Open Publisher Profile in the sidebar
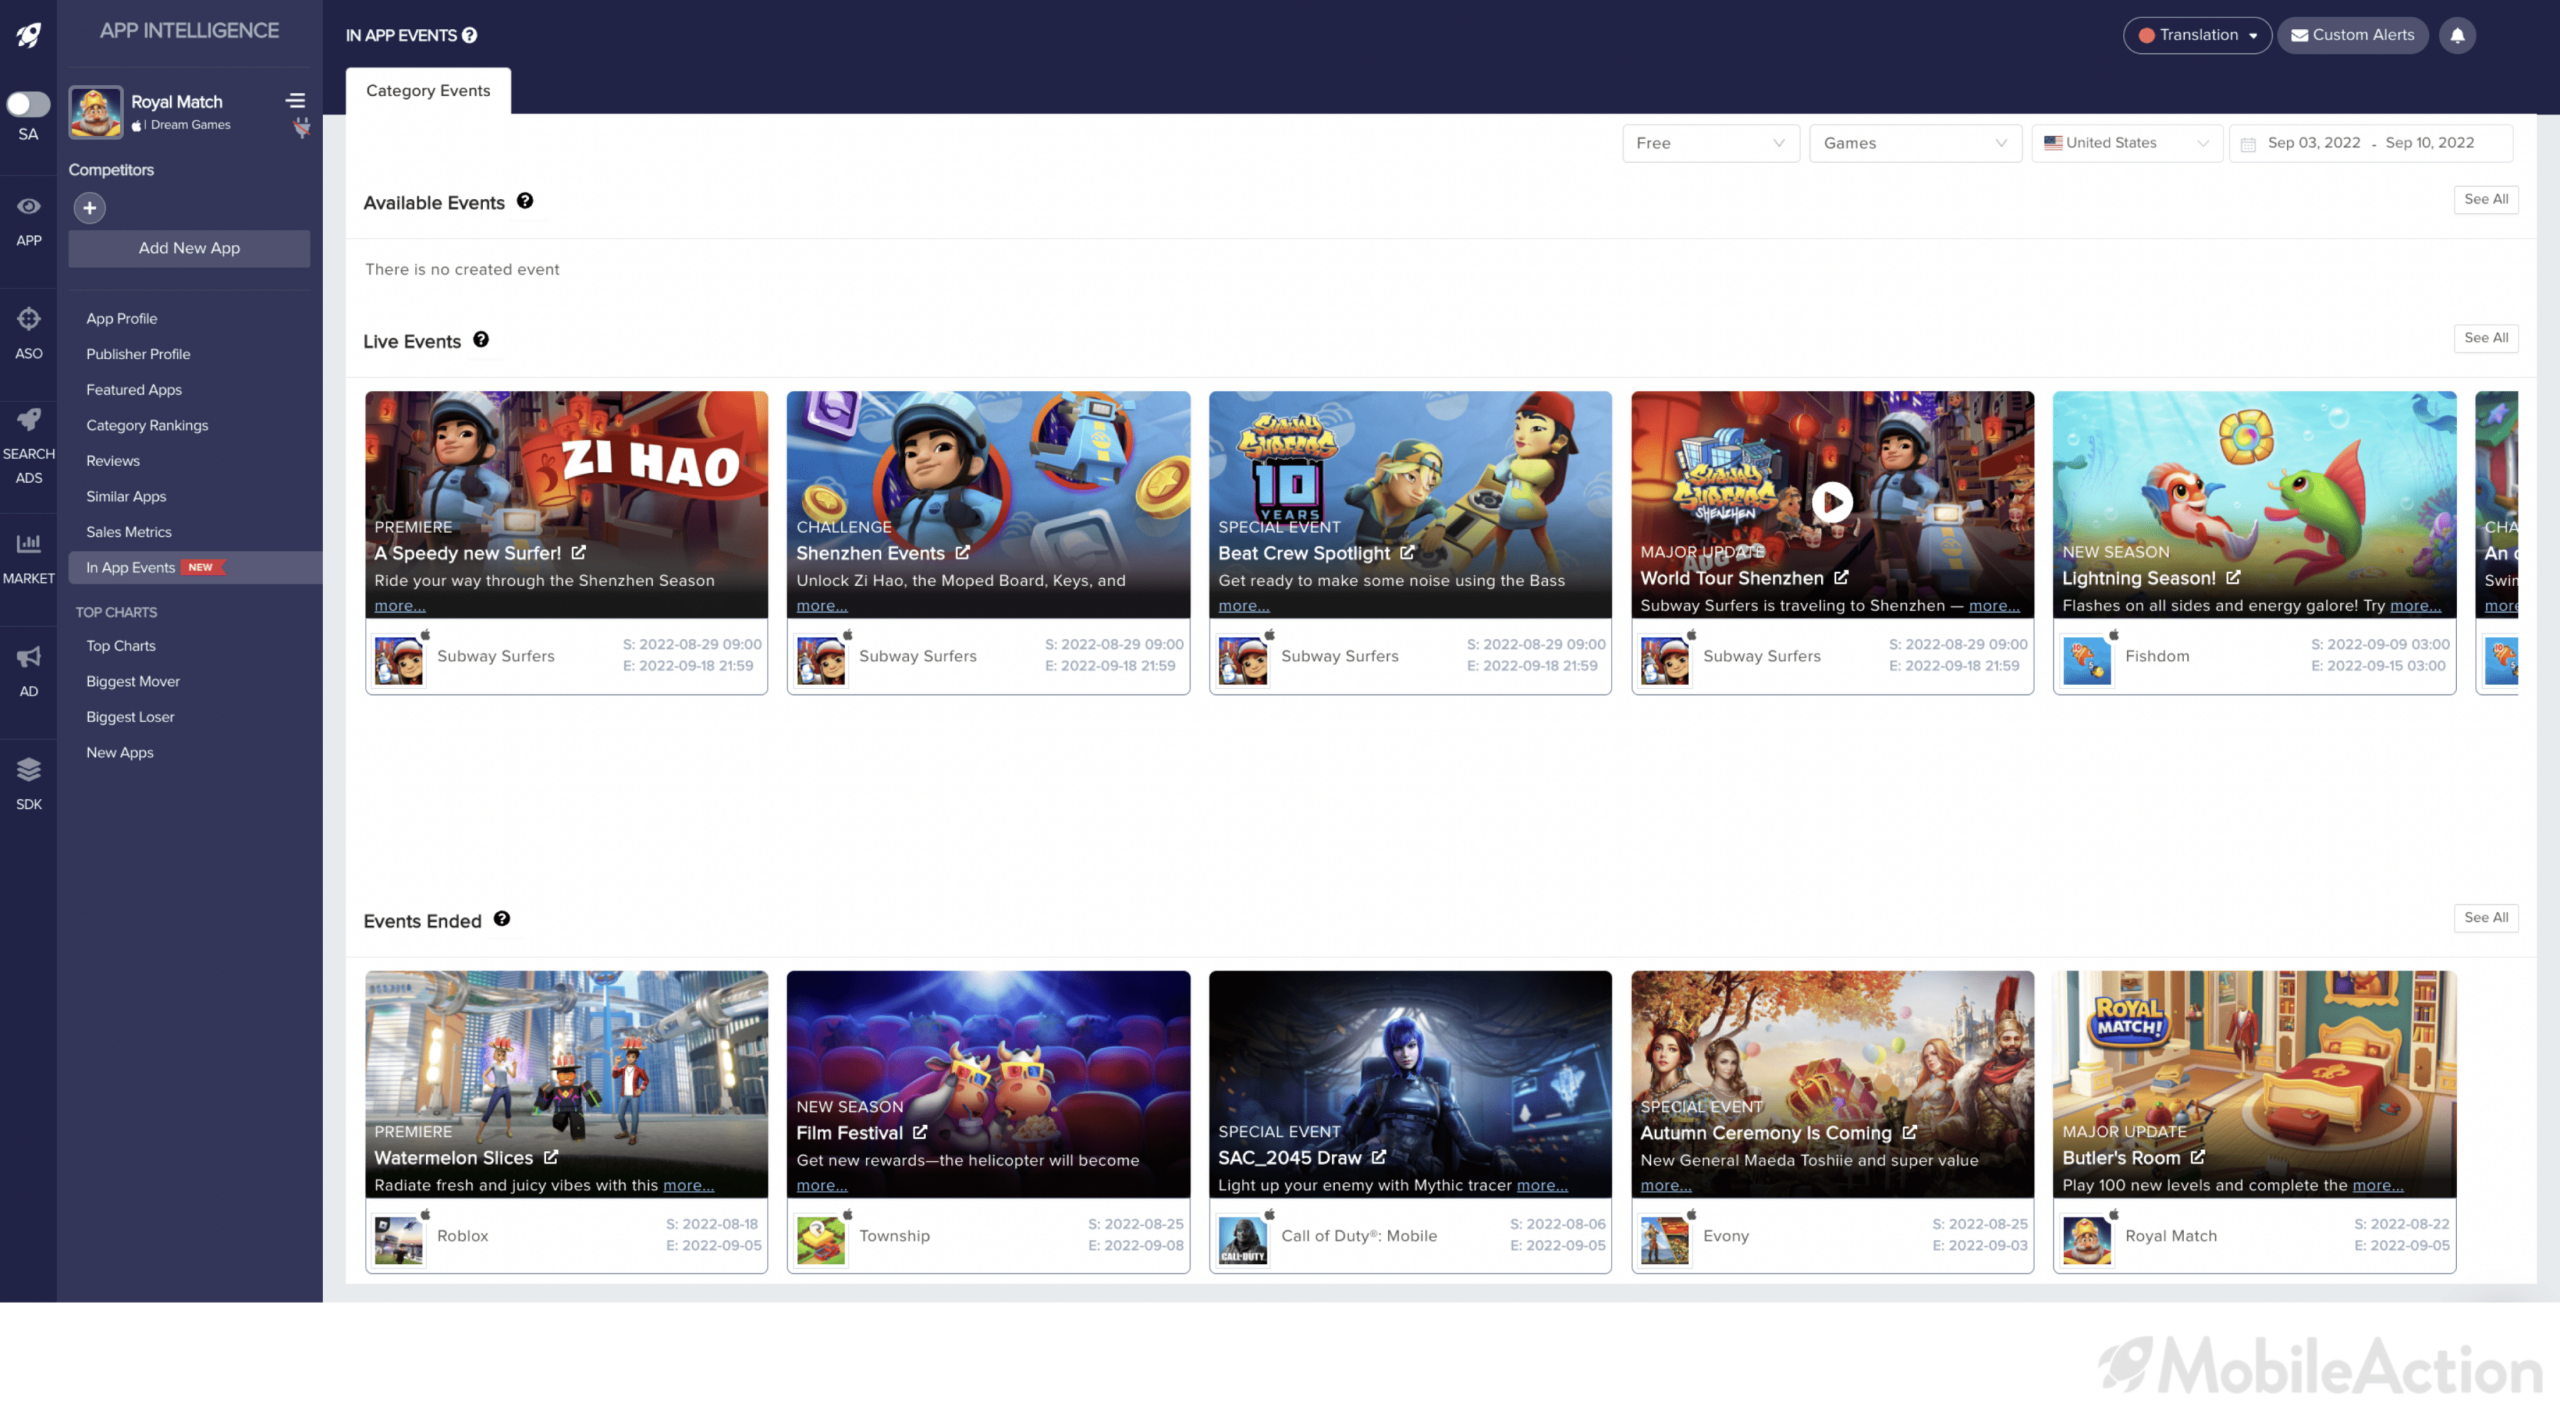This screenshot has height=1420, width=2560. [x=138, y=354]
